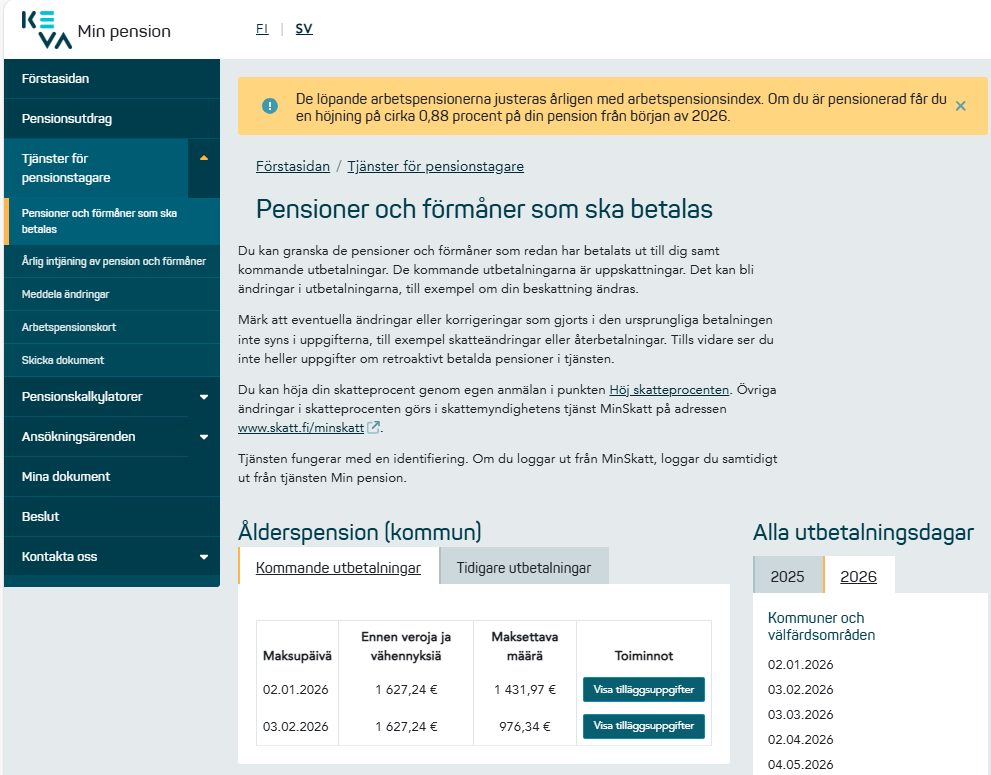The image size is (991, 775).
Task: Click the info icon in yellow banner
Action: (x=270, y=106)
